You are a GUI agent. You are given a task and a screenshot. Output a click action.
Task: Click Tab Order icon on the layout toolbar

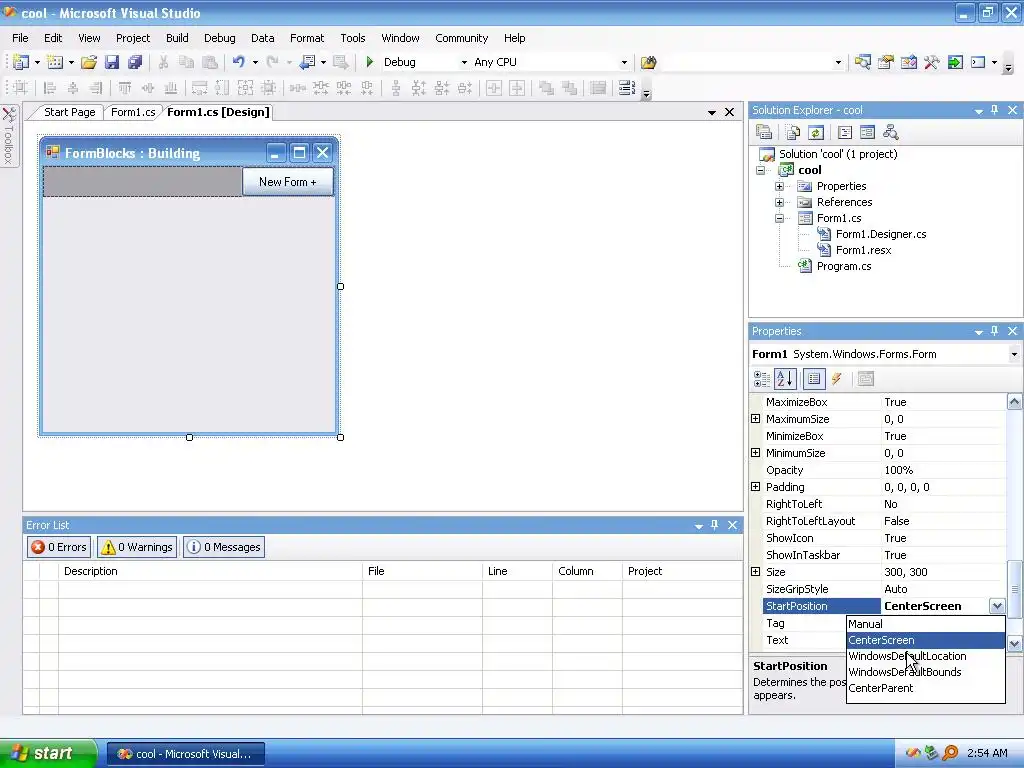(627, 88)
